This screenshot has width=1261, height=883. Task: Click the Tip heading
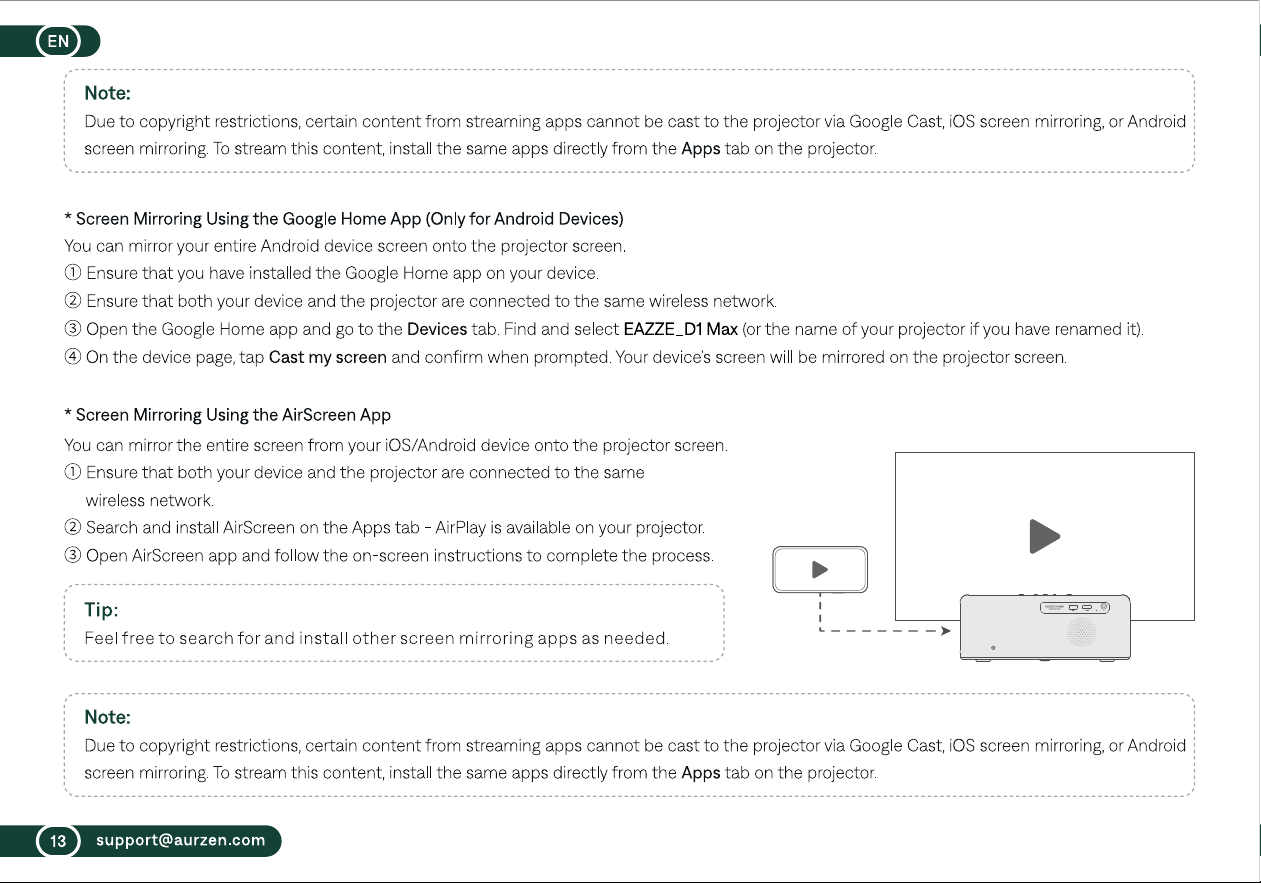(x=101, y=609)
